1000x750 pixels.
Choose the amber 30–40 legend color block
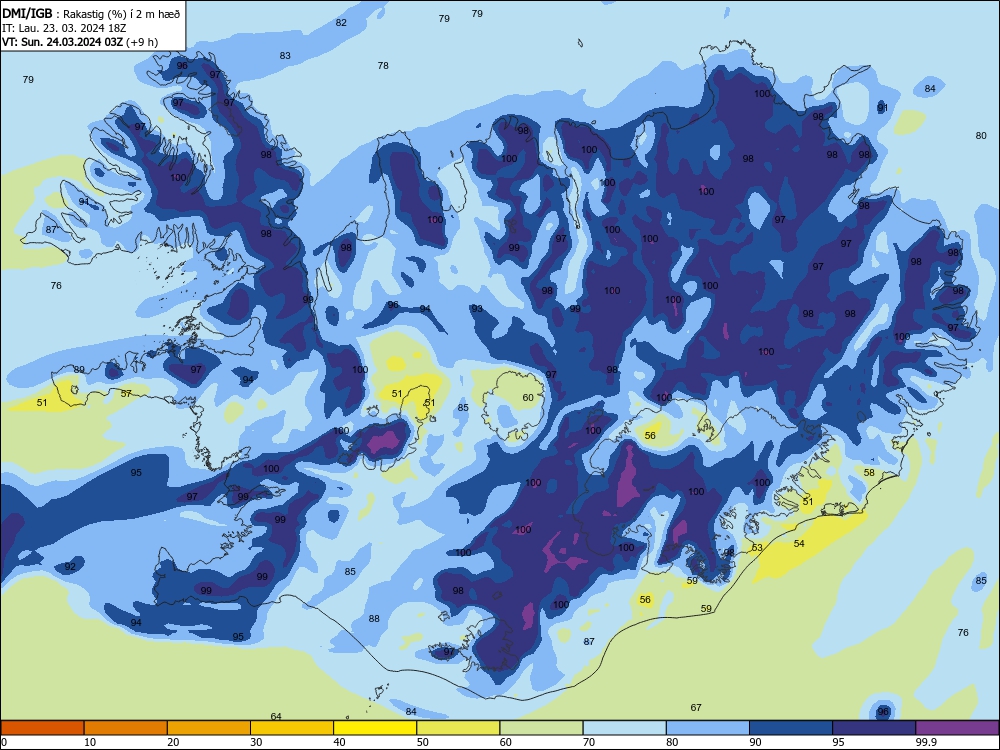(x=292, y=728)
